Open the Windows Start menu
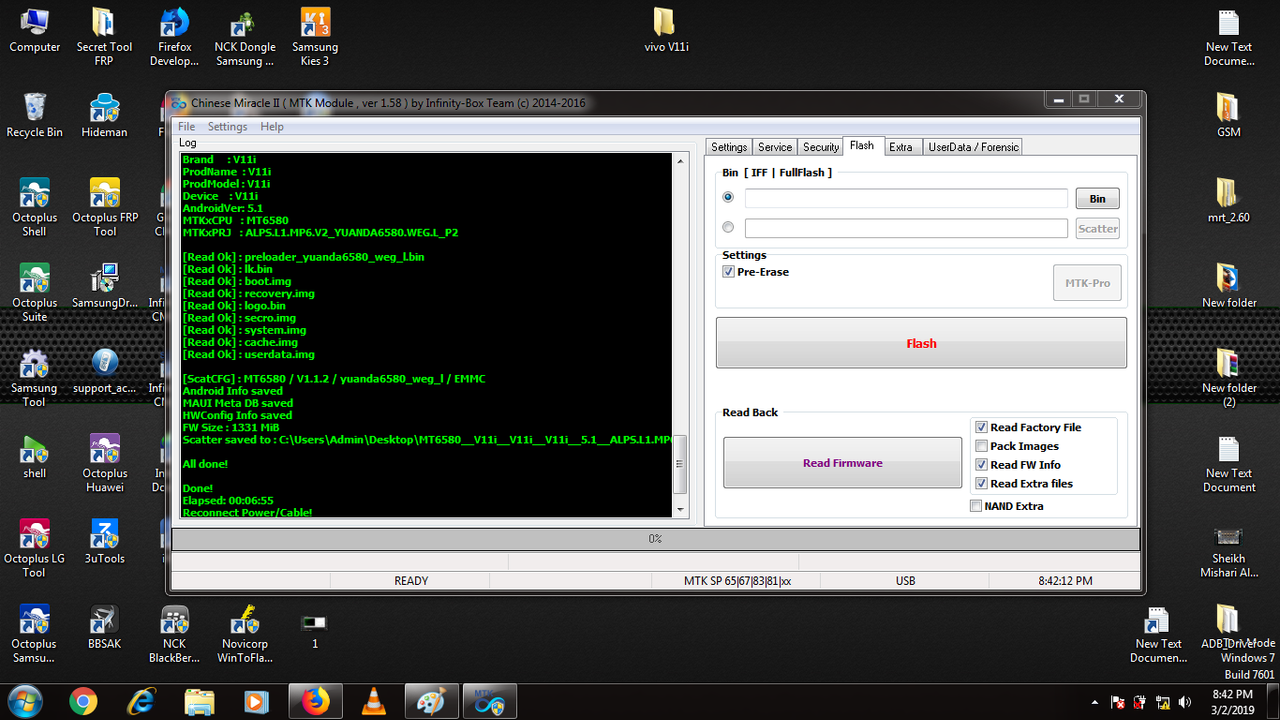The image size is (1280, 720). pos(25,701)
